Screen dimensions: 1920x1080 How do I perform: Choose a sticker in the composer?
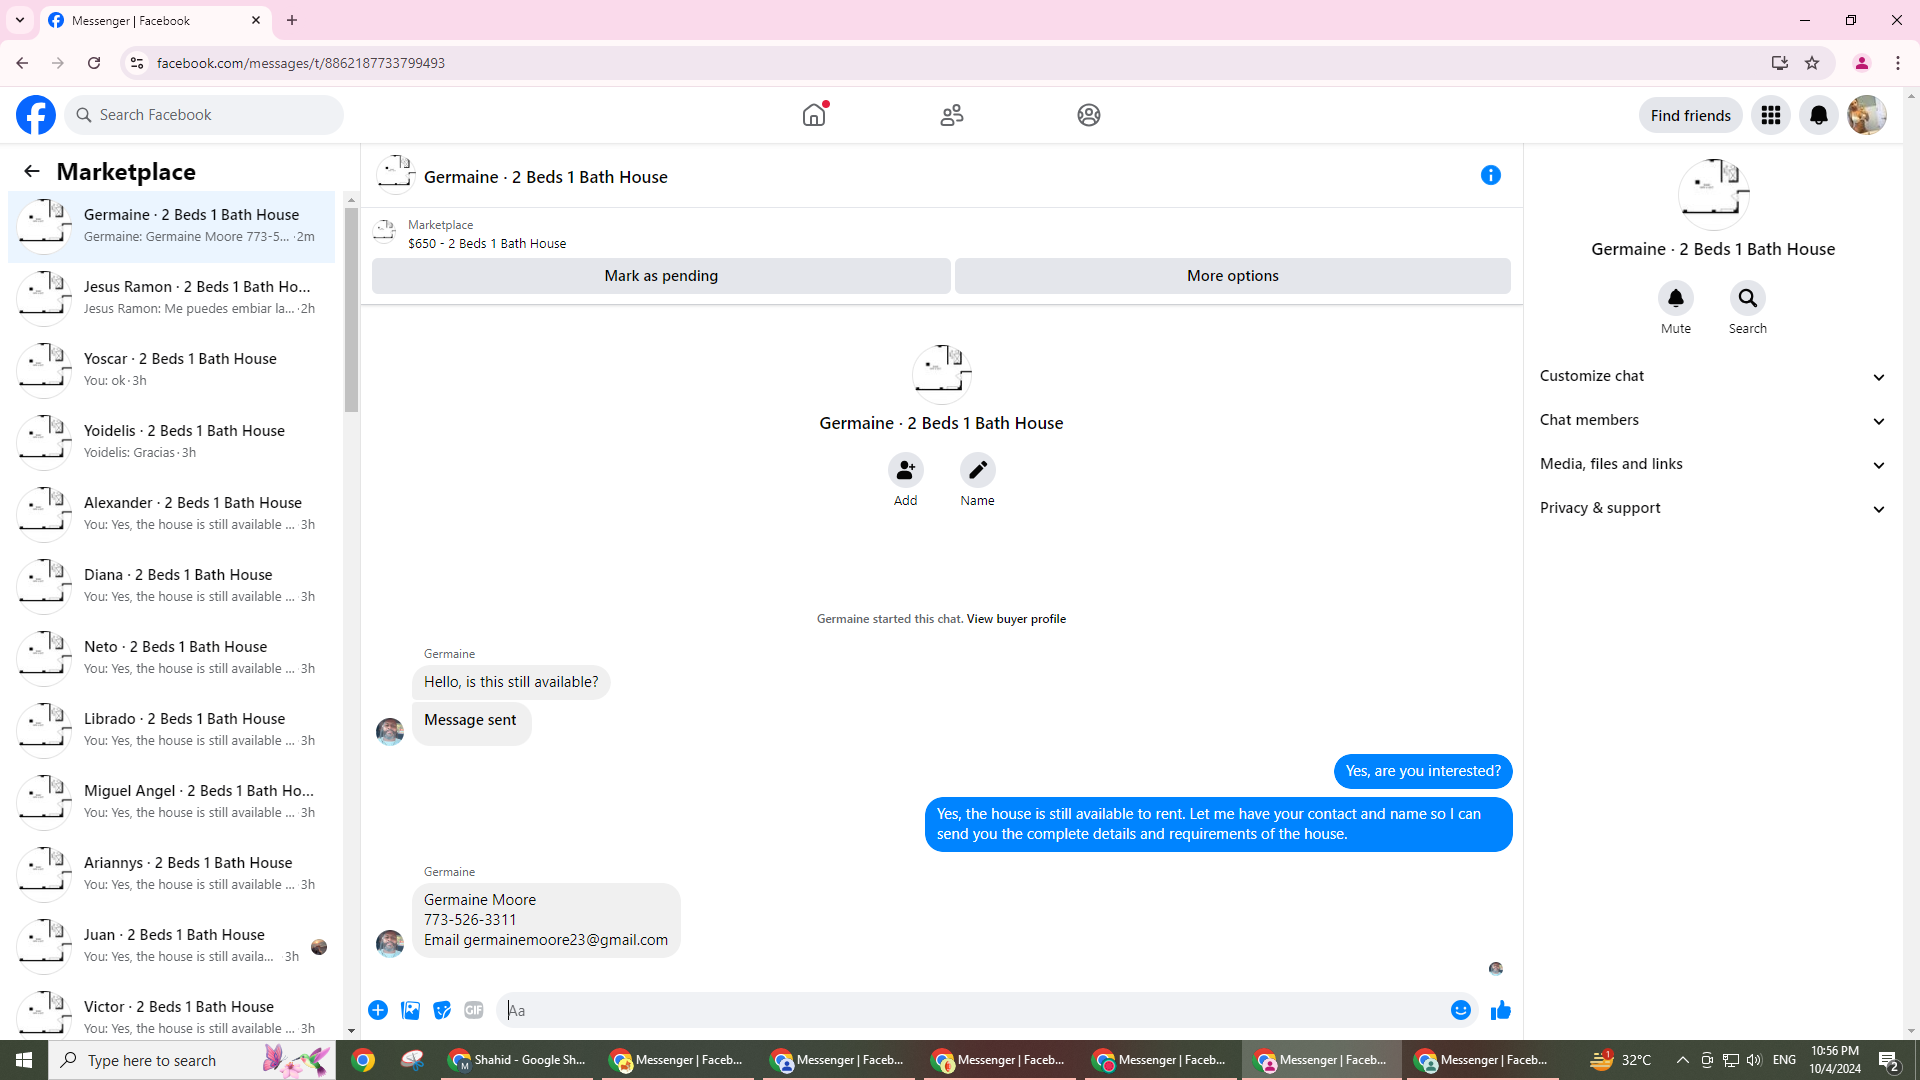442,1010
